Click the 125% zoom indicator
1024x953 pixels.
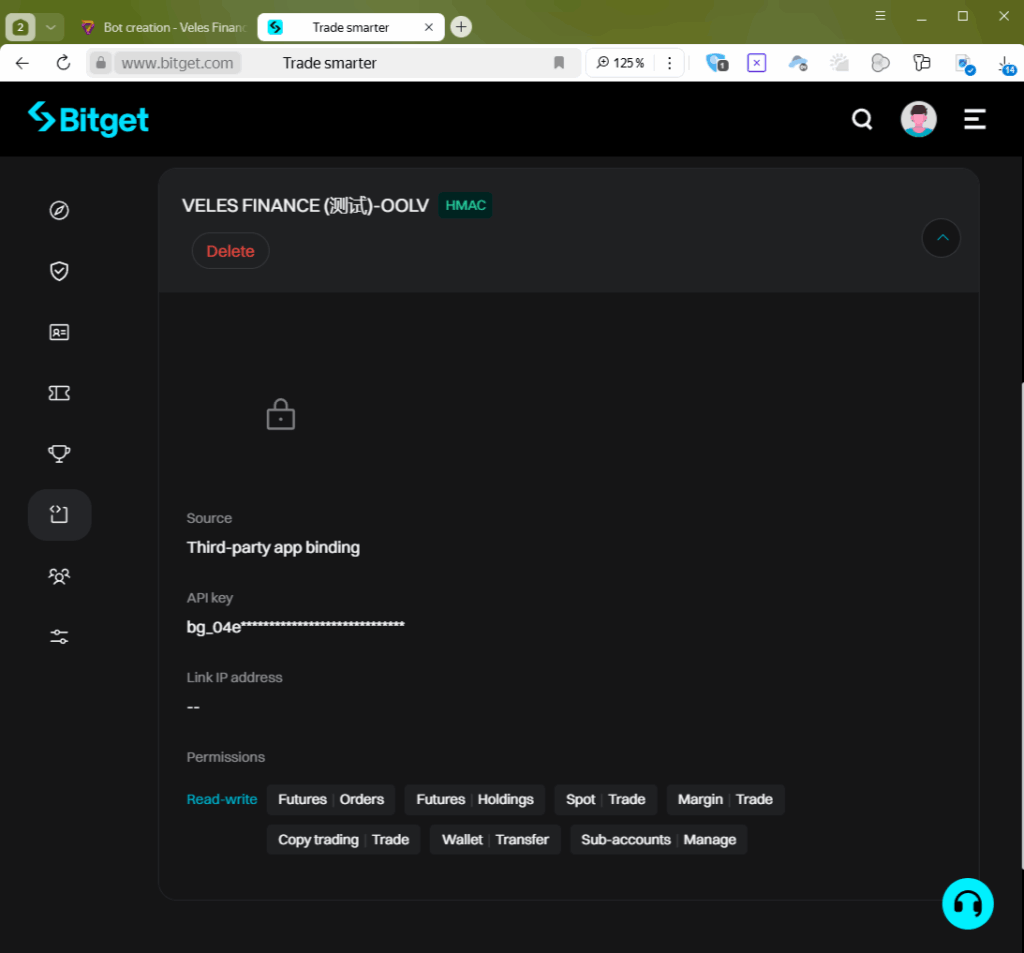tap(620, 63)
